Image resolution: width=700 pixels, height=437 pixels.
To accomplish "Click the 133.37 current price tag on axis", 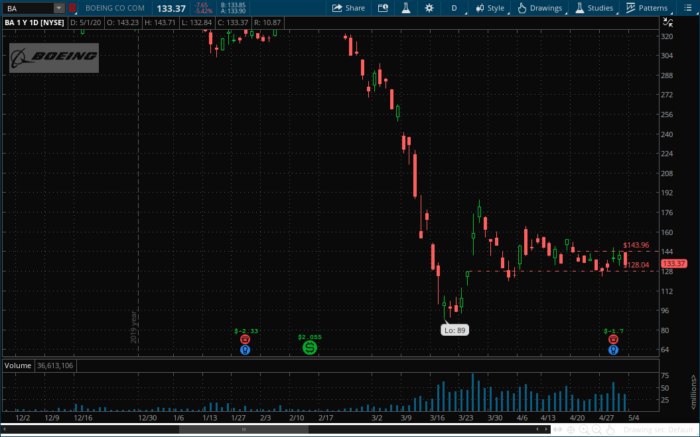I will (x=674, y=263).
